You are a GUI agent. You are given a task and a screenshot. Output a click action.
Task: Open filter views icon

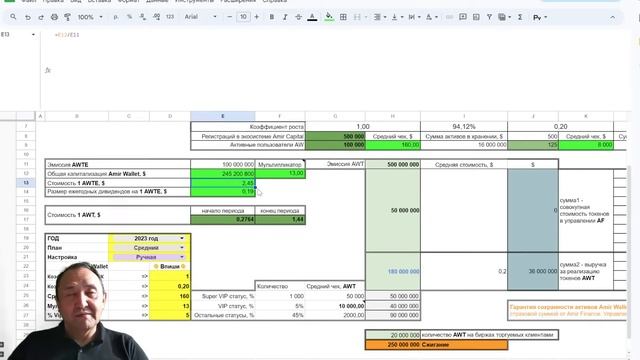502,17
